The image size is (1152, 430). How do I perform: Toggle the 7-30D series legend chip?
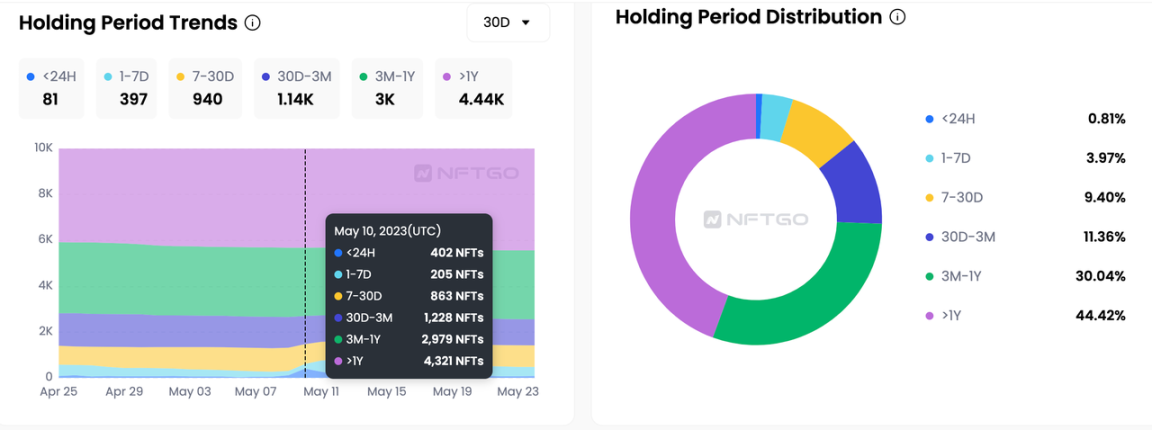tap(205, 88)
